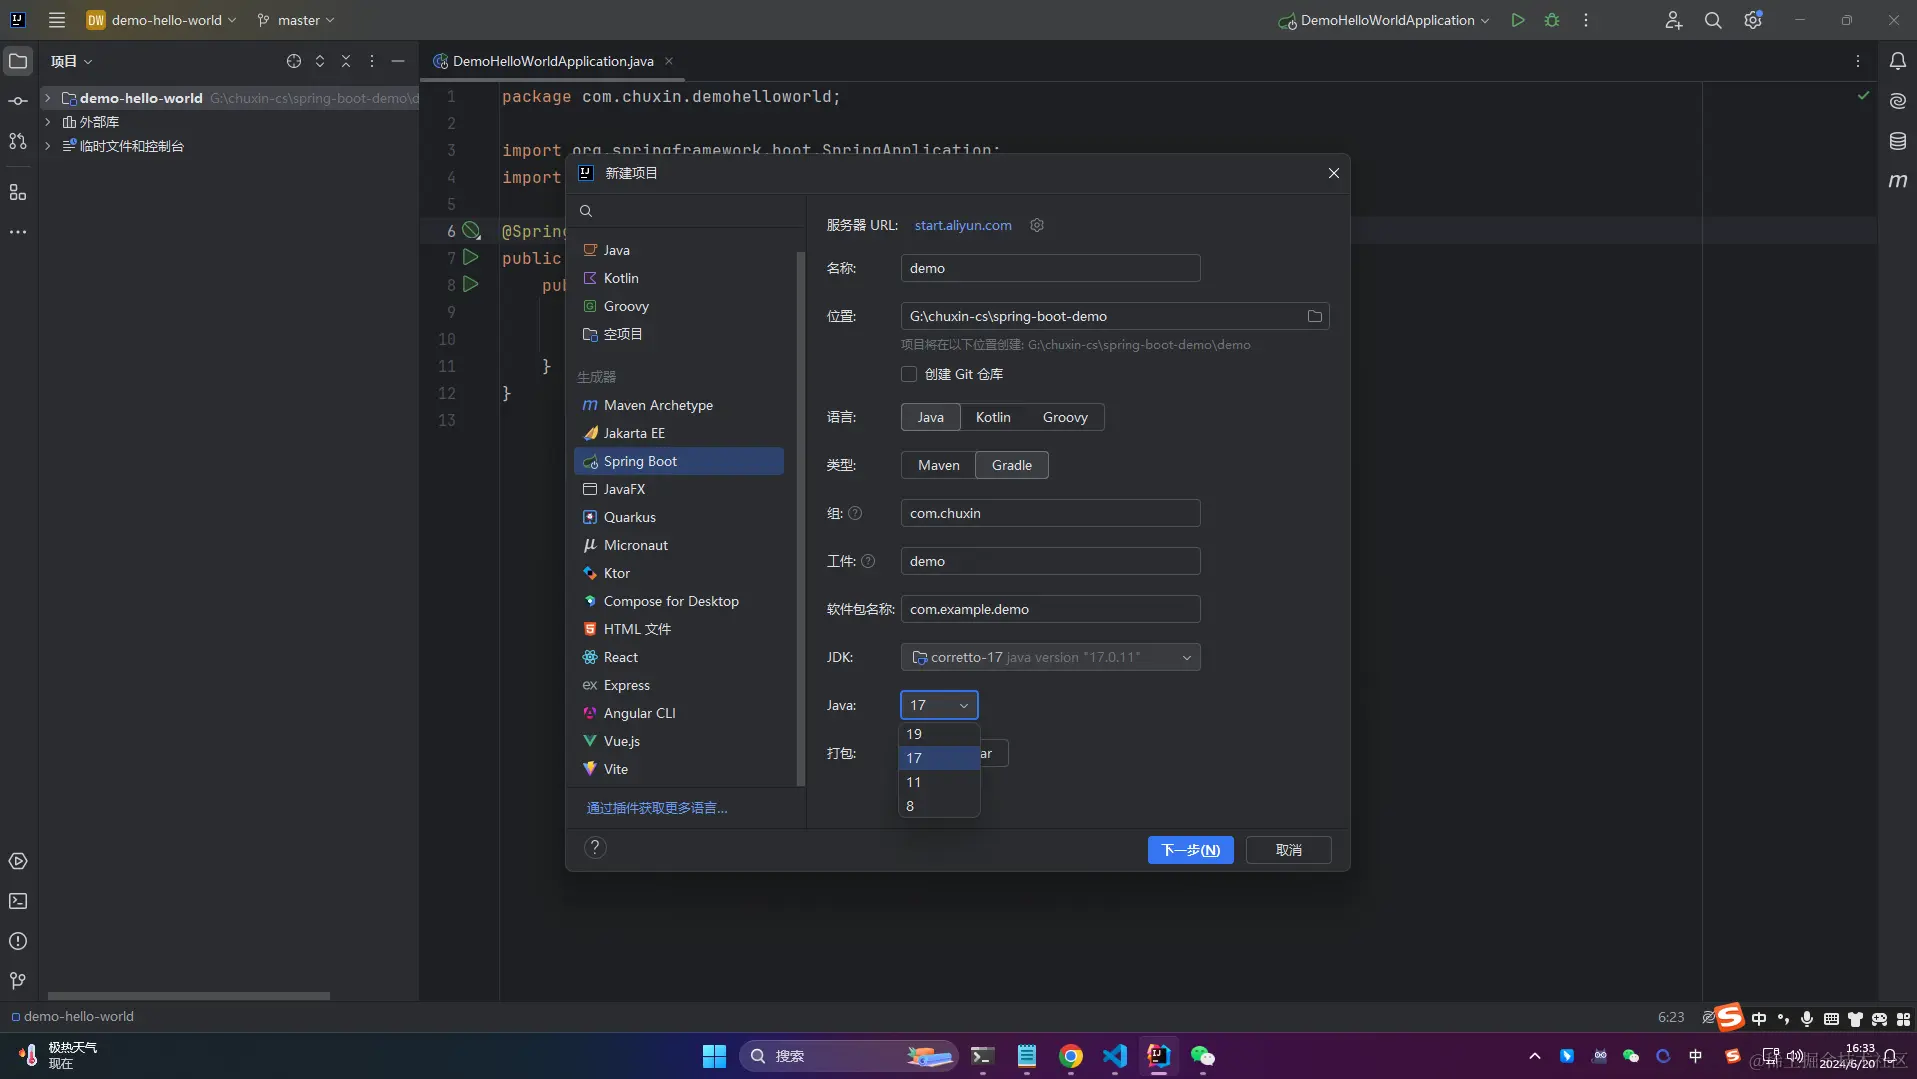Select Kotlin as the language
The image size is (1917, 1079).
pos(993,417)
